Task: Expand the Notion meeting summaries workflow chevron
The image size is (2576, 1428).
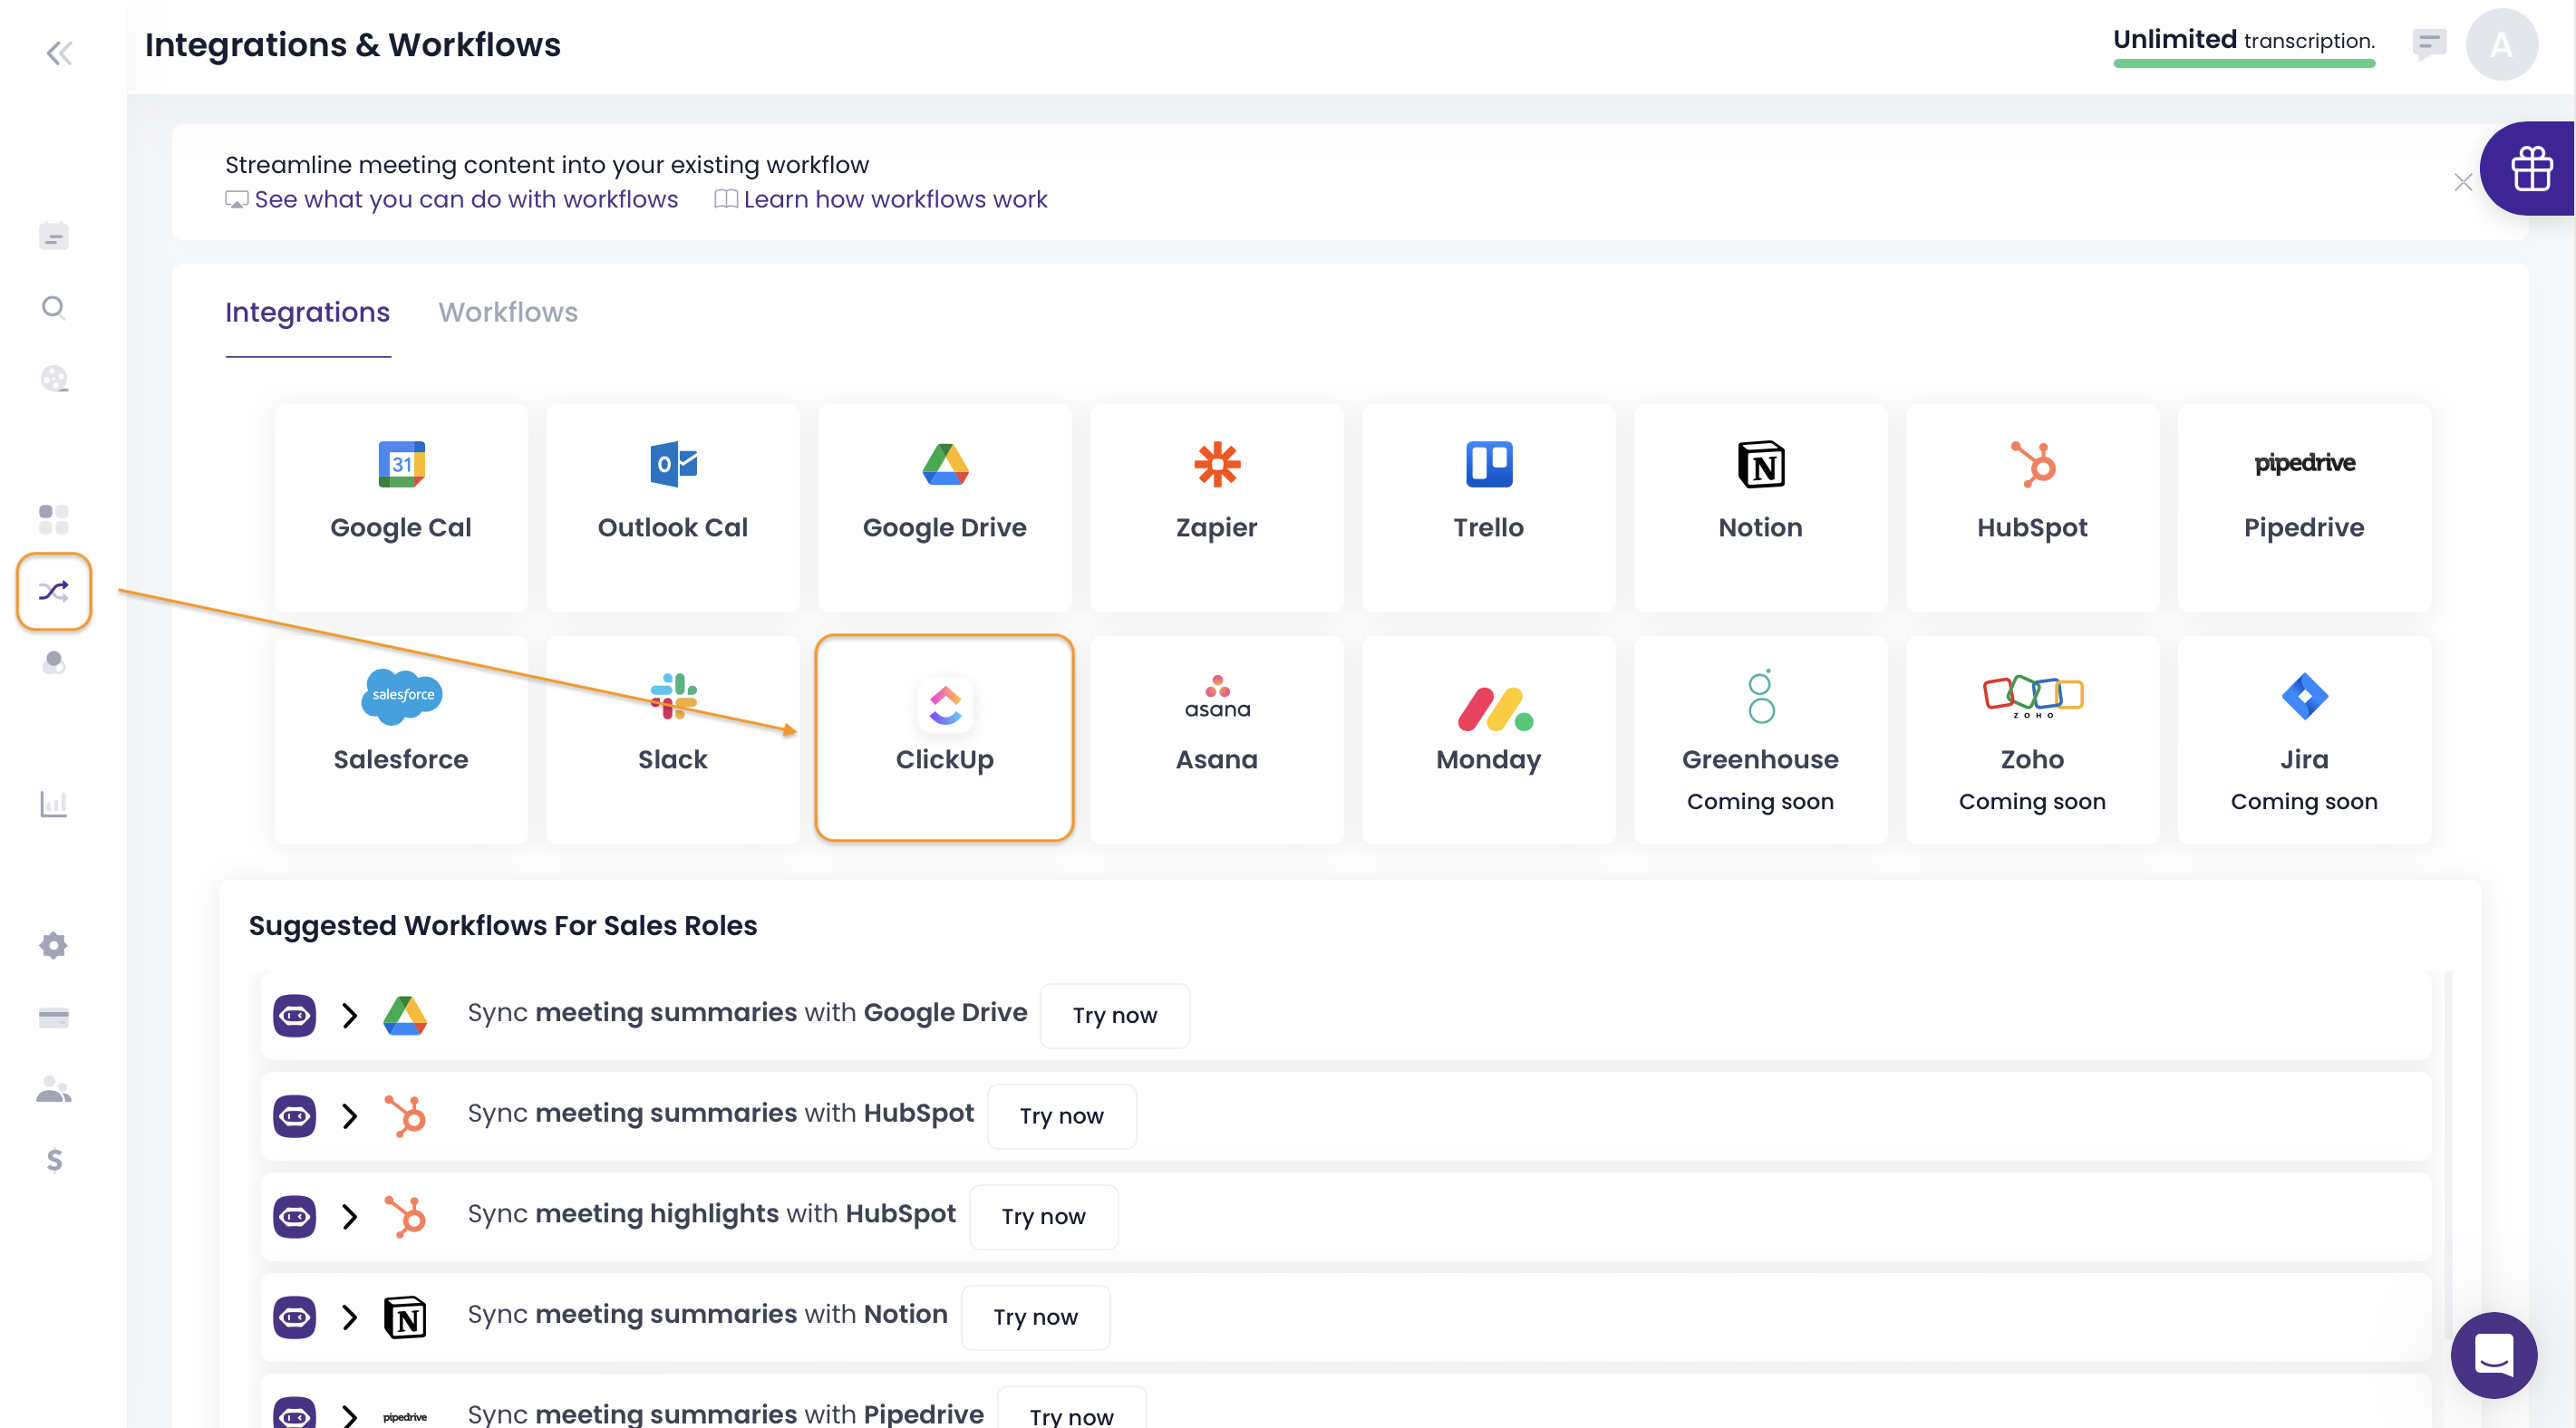Action: (x=349, y=1317)
